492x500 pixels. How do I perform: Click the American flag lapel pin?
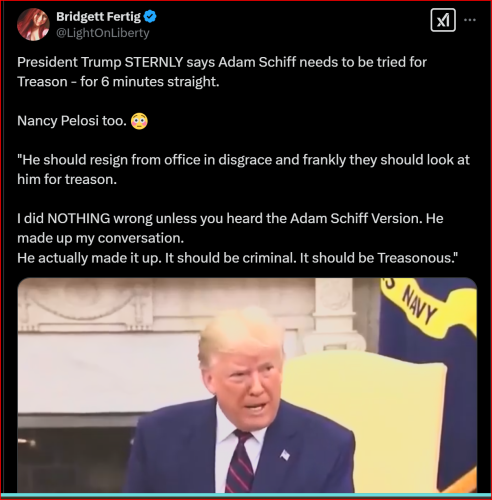pos(285,455)
